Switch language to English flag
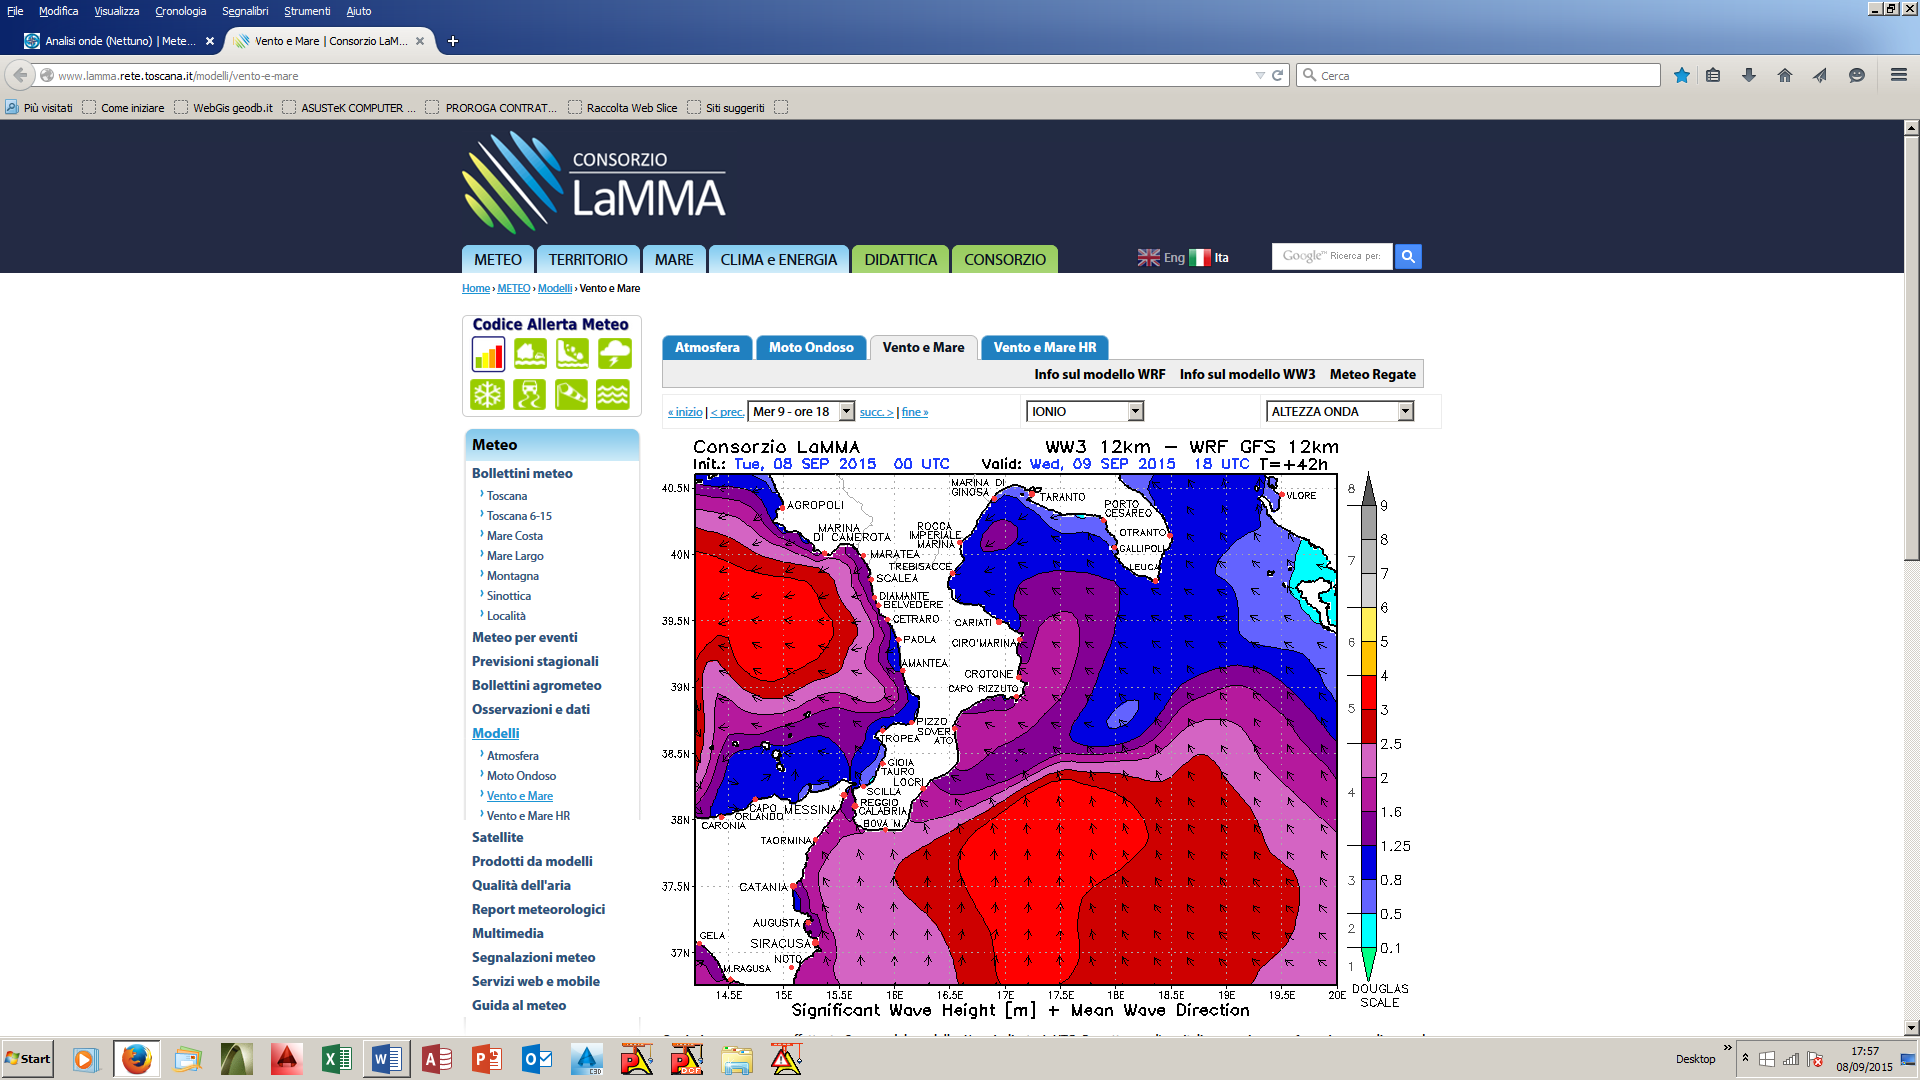 [1148, 258]
